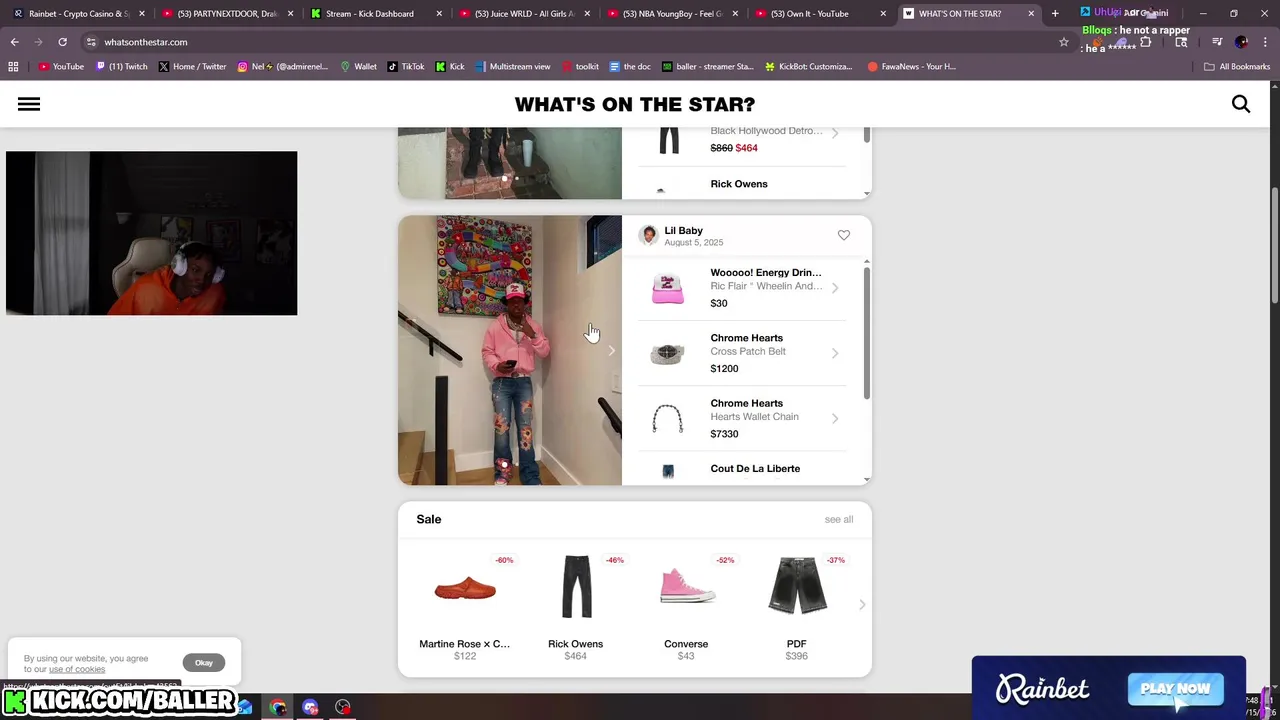This screenshot has width=1280, height=720.
Task: Open the All Bookmarks folder
Action: [x=1236, y=67]
